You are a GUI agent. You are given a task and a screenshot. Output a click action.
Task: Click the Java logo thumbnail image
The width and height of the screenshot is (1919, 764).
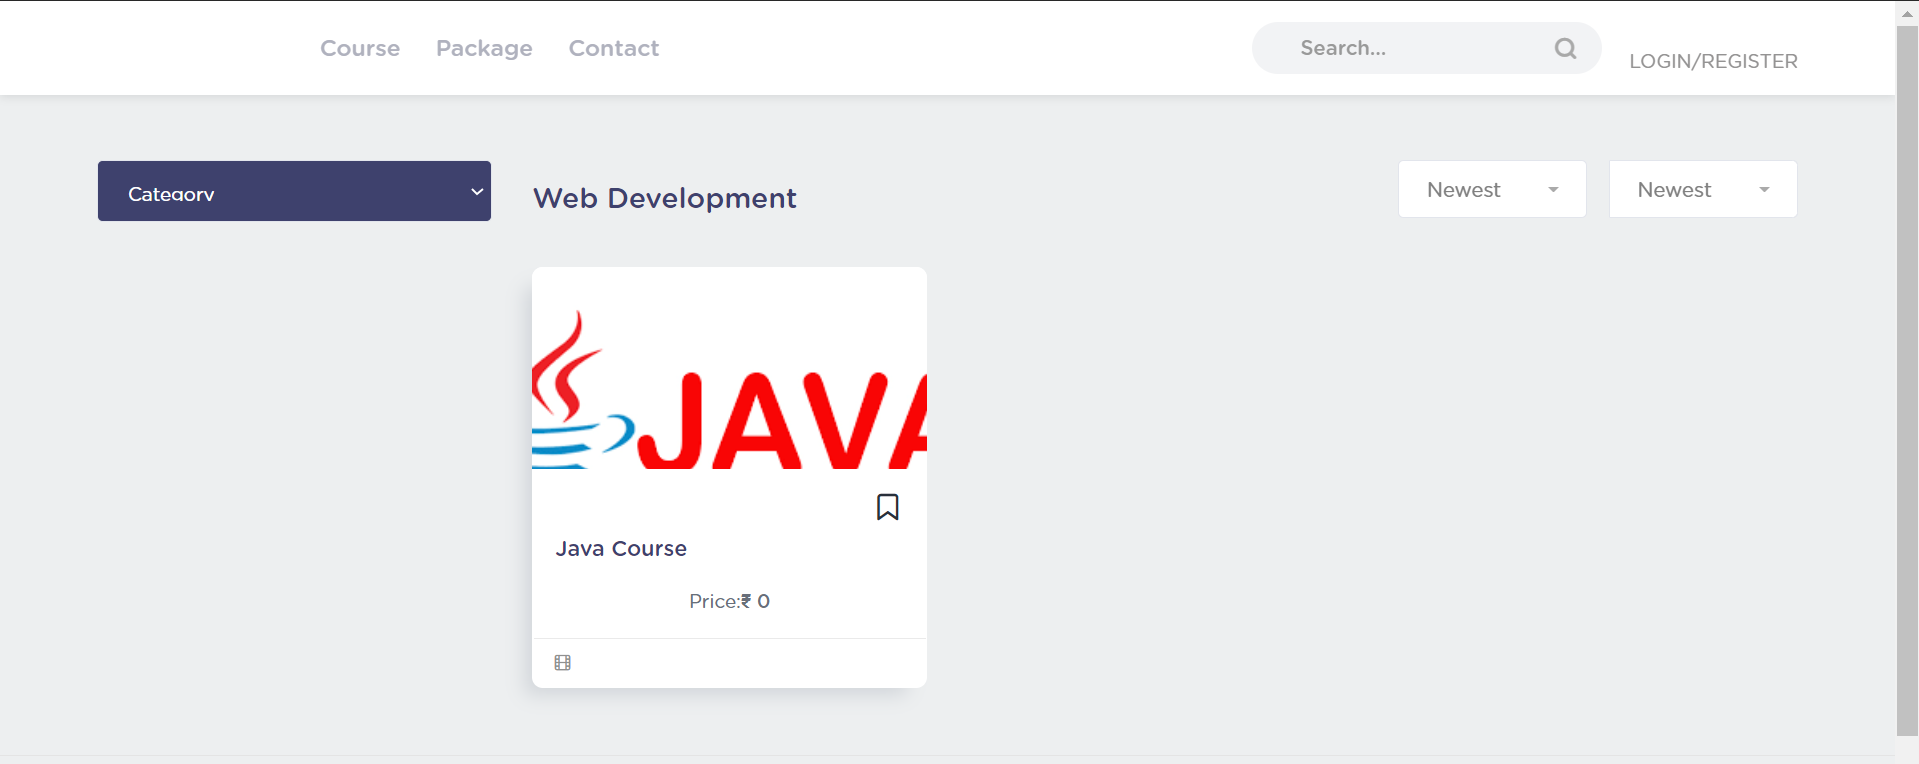pyautogui.click(x=729, y=390)
